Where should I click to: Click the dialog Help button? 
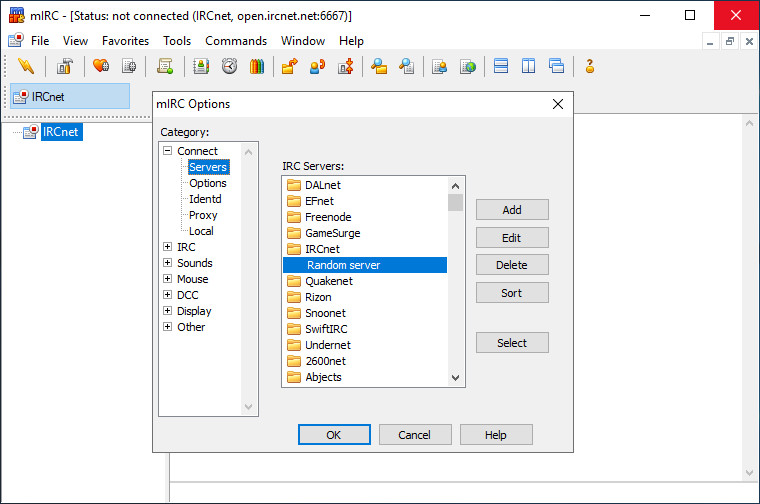coord(496,435)
